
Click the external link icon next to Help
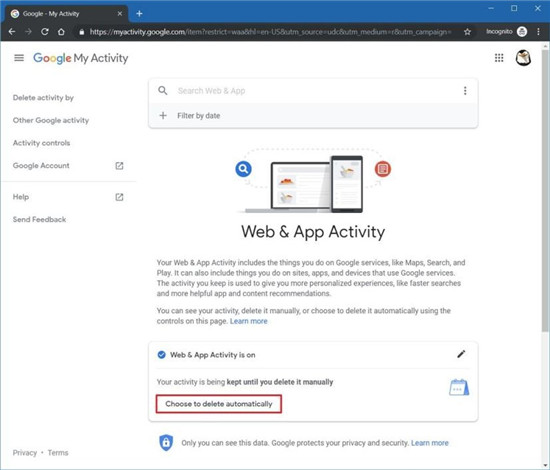pyautogui.click(x=119, y=197)
